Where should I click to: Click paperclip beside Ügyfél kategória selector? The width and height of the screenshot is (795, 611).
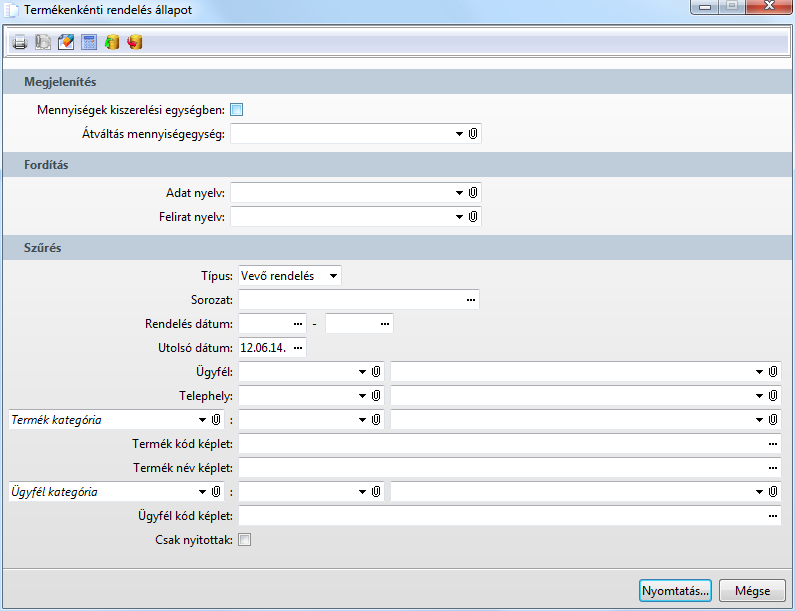[x=216, y=491]
